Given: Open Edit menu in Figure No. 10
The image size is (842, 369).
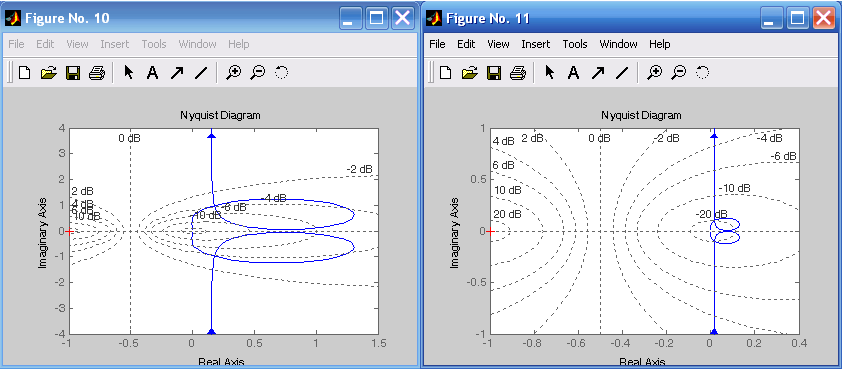Looking at the screenshot, I should point(45,45).
